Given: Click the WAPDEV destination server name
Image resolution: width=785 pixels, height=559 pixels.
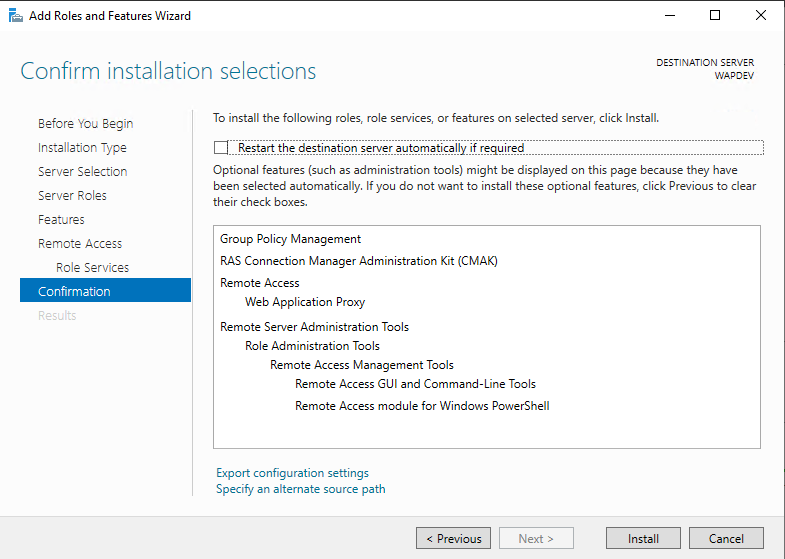Looking at the screenshot, I should (x=734, y=76).
